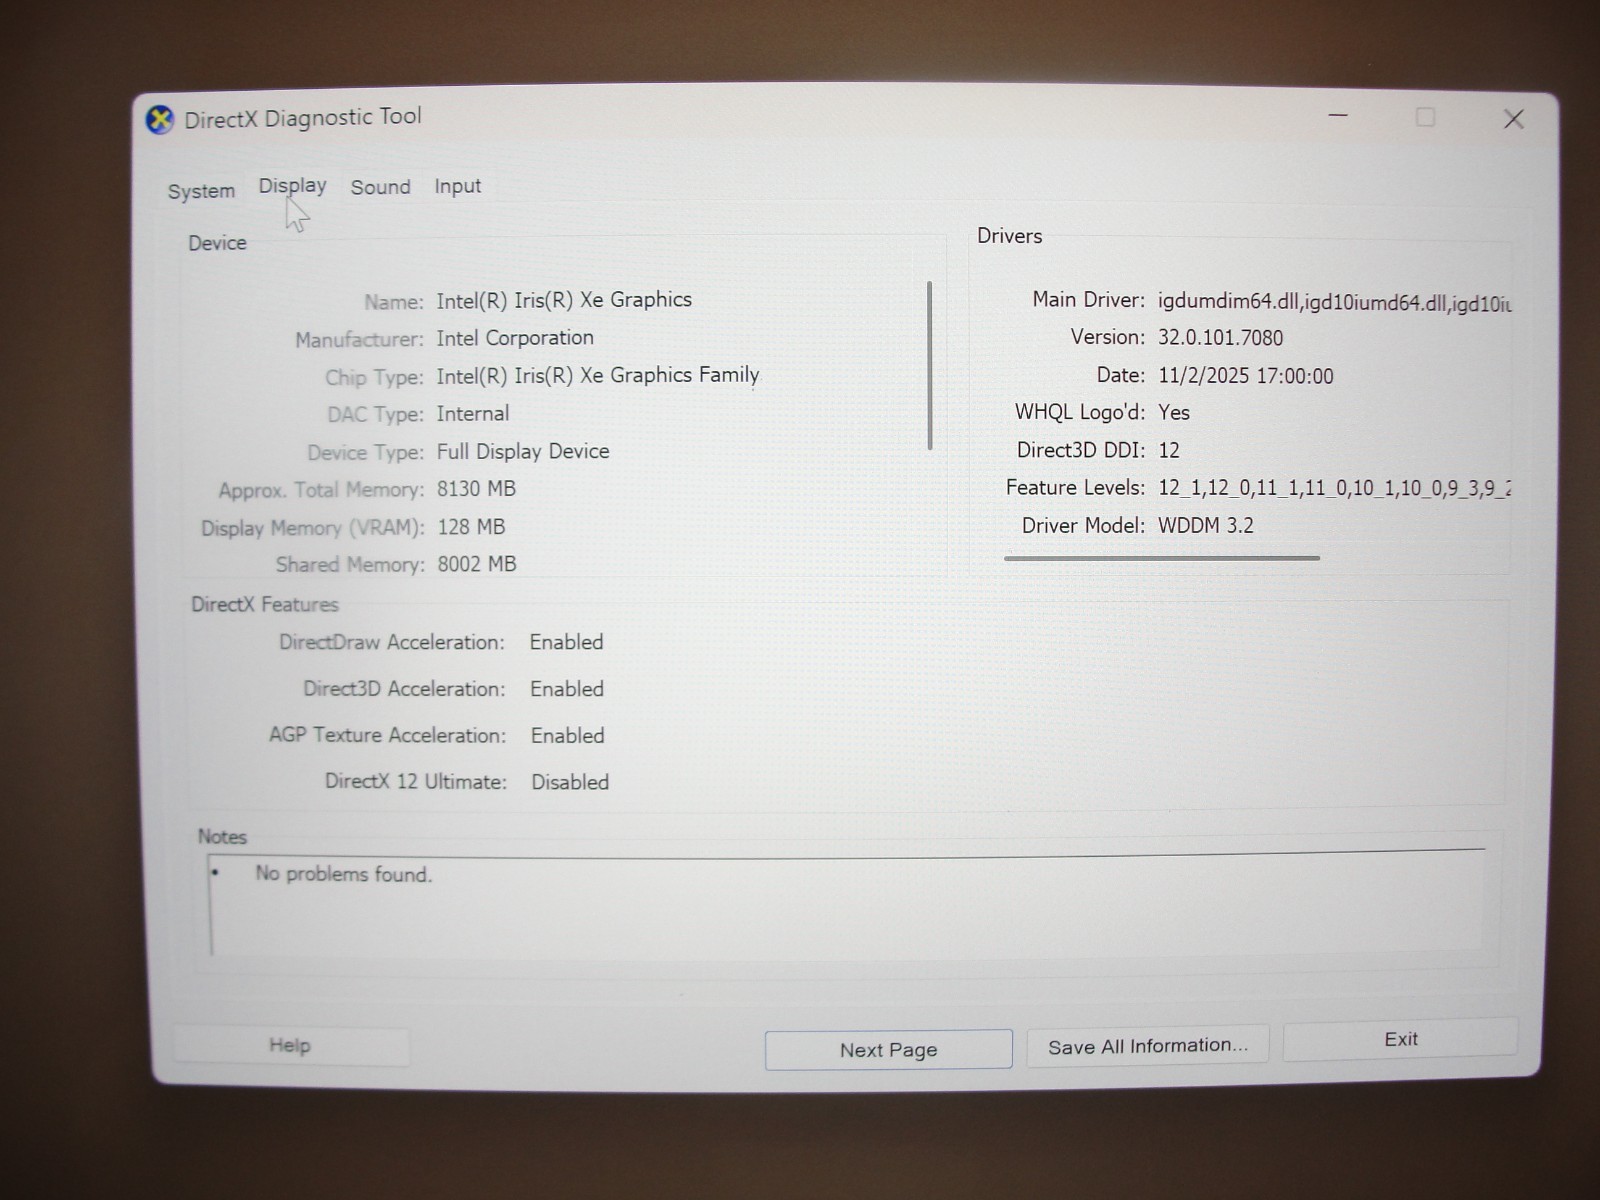Click the DirectX Diagnostic Tool title icon
The height and width of the screenshot is (1200, 1600).
click(x=160, y=120)
